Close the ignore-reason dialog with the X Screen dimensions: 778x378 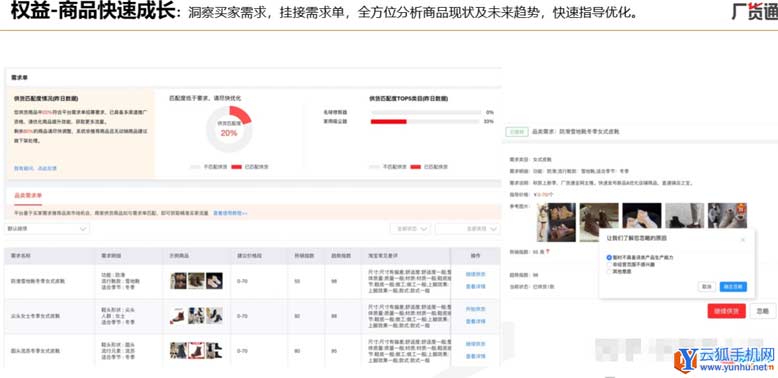[743, 240]
